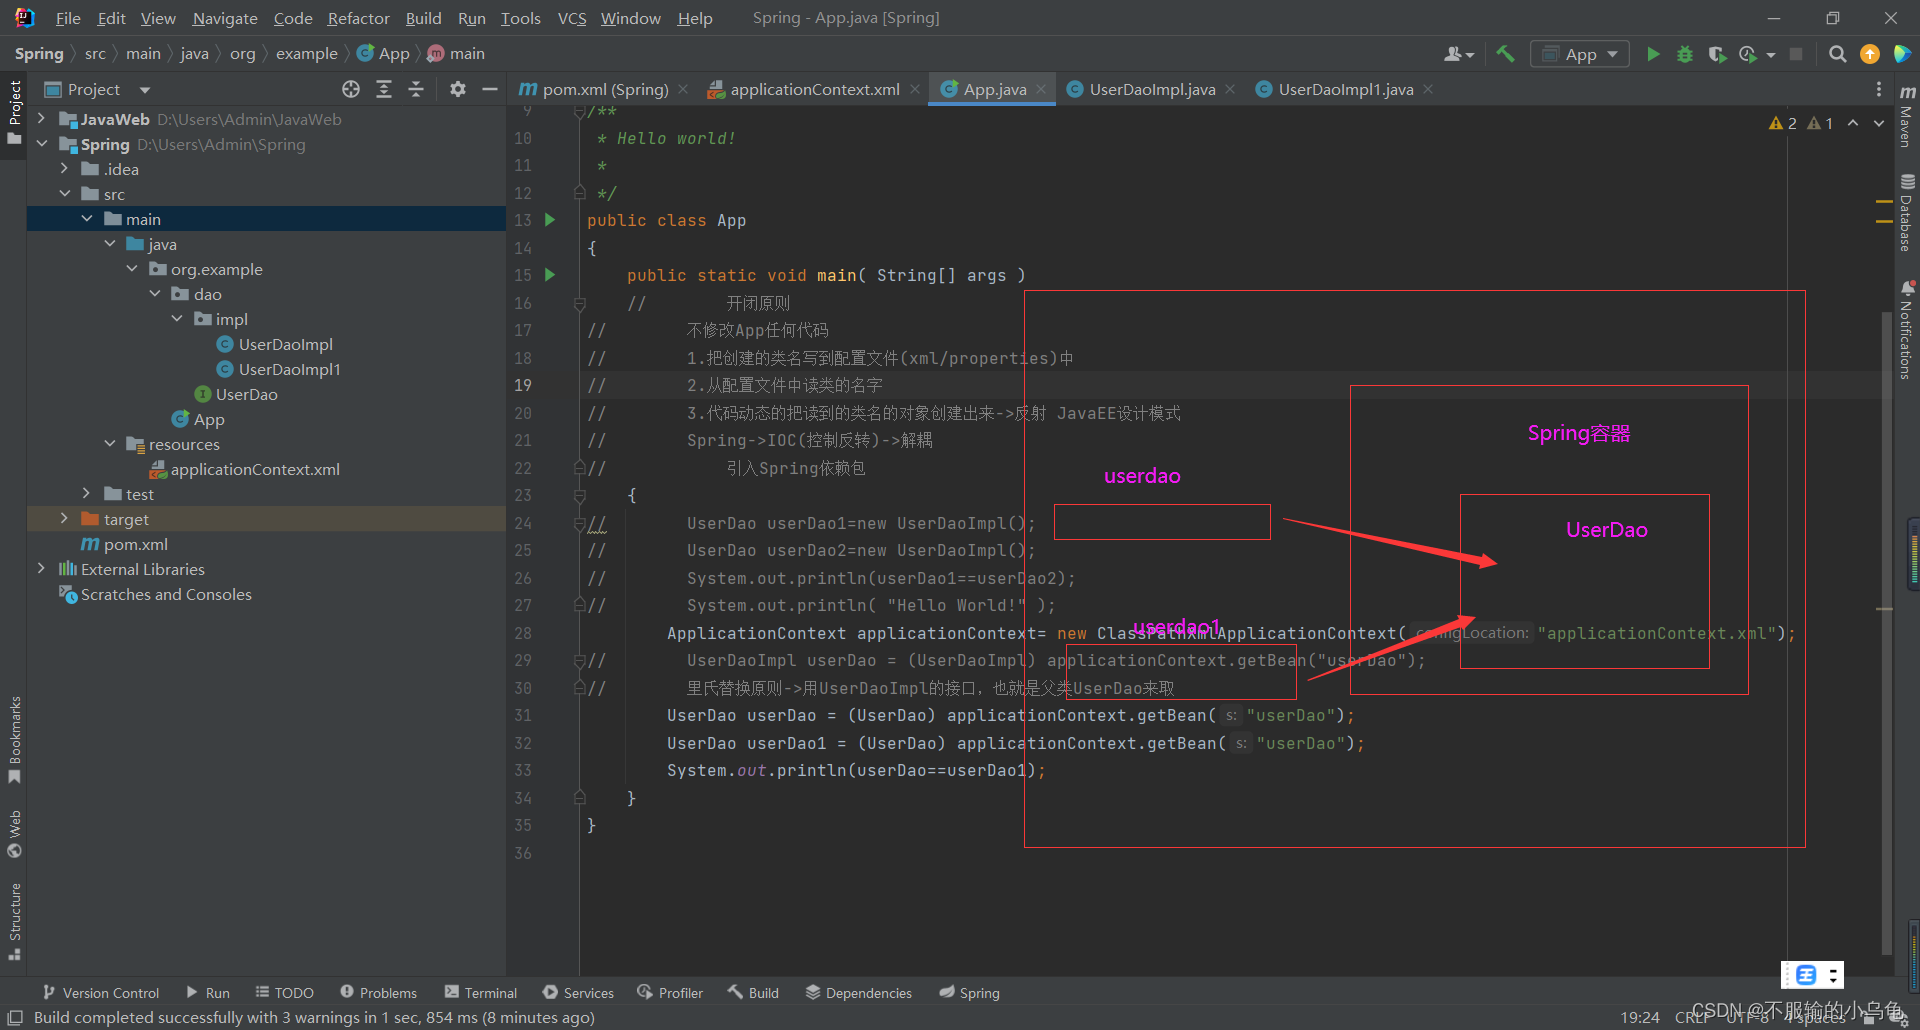Open Structure sidebar panel

click(14, 922)
